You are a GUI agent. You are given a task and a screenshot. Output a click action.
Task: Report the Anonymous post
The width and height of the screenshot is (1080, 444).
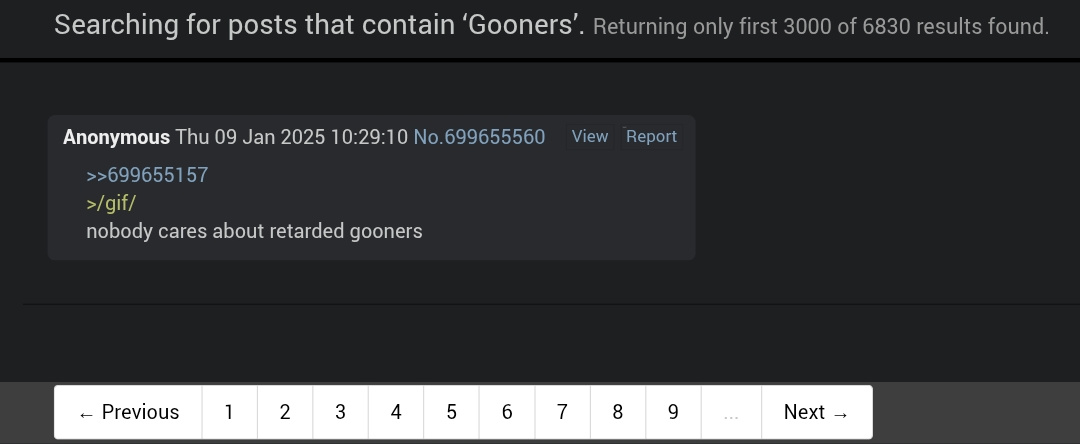[651, 136]
